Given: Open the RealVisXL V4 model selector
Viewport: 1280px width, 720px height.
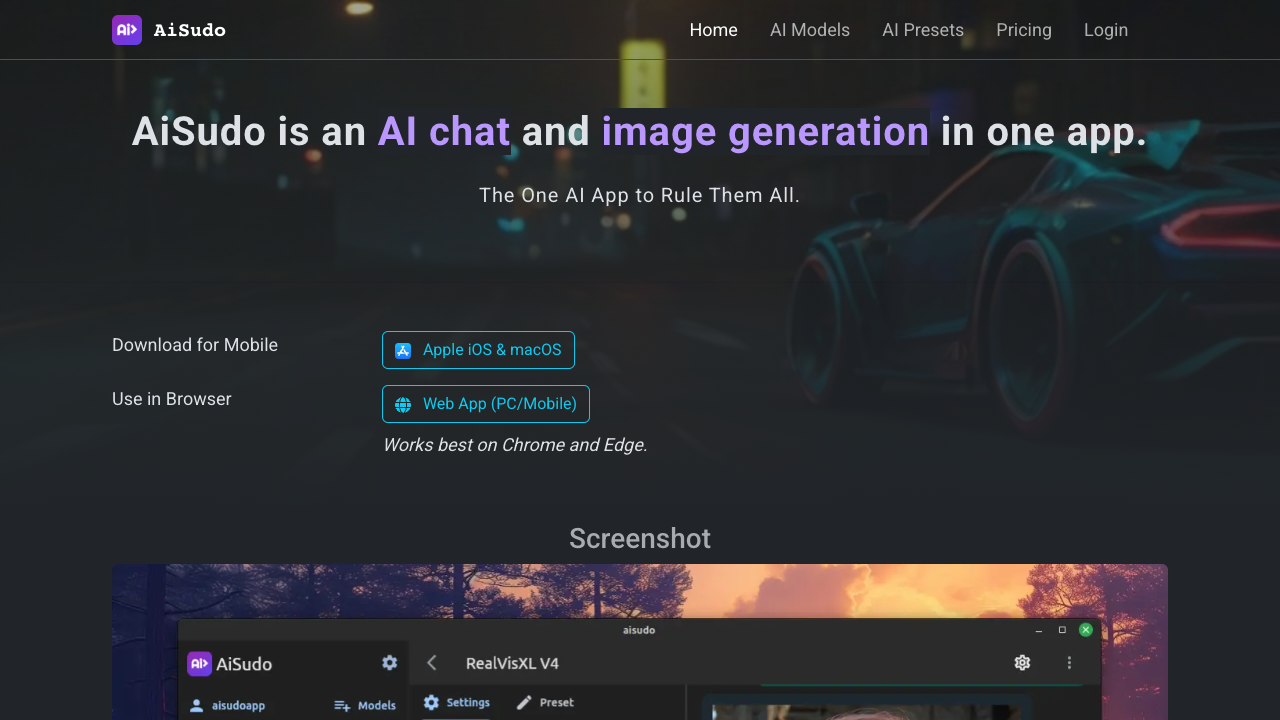Looking at the screenshot, I should click(513, 663).
